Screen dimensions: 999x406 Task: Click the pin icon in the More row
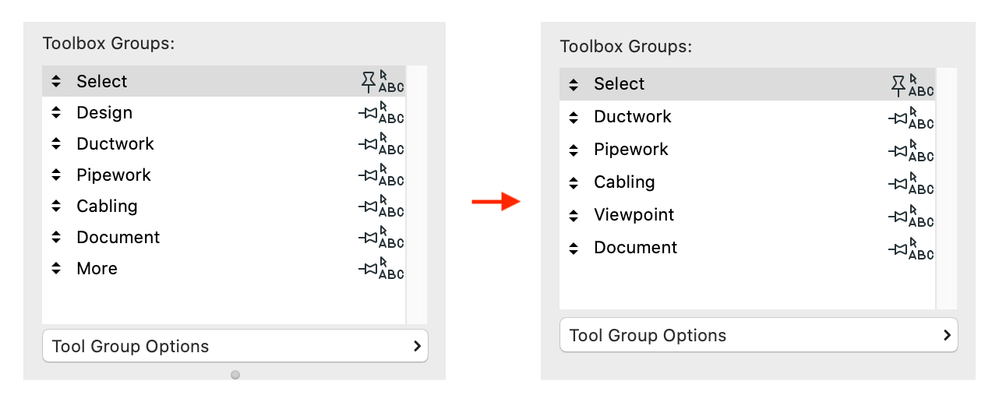[x=368, y=269]
